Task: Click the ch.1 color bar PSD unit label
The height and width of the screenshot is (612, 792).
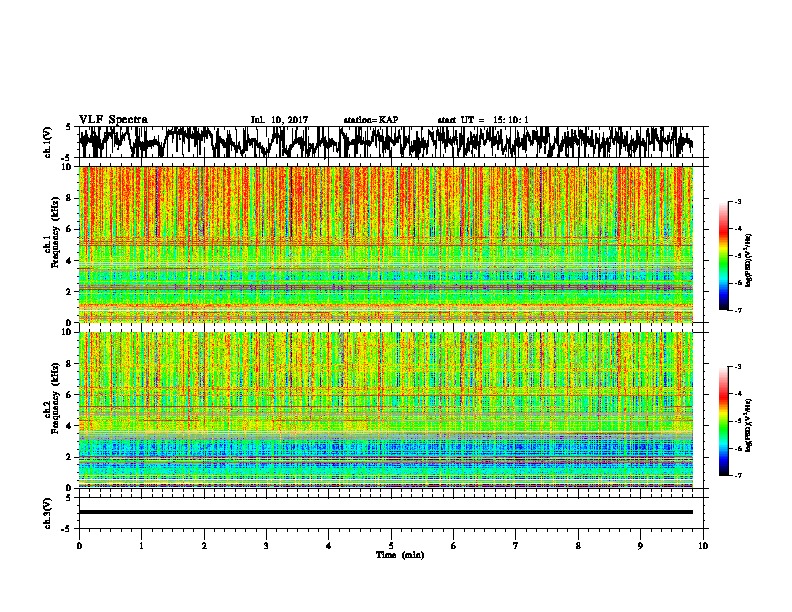Action: click(748, 260)
